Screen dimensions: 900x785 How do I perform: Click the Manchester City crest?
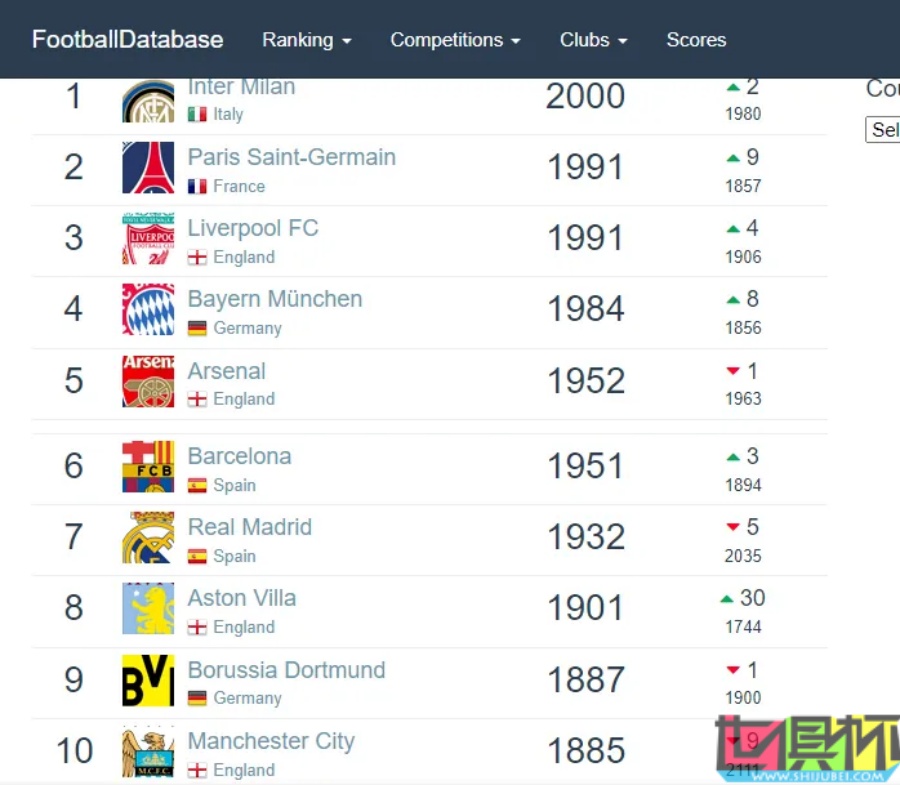148,751
